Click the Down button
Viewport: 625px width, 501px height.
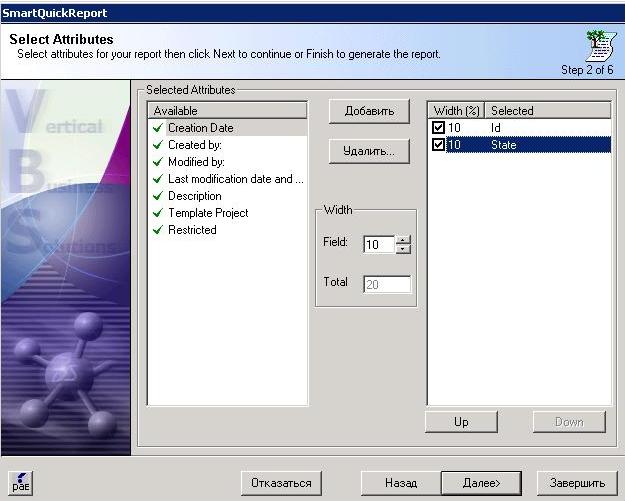click(569, 422)
